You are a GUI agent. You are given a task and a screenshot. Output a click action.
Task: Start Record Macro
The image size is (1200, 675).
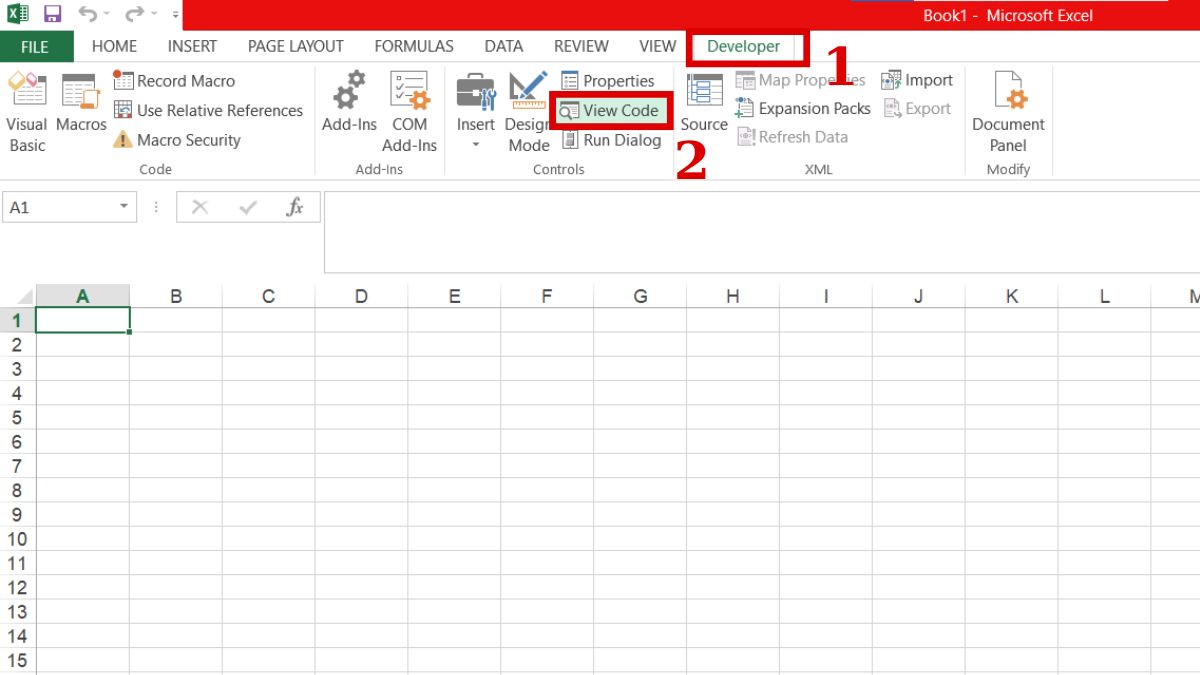[x=174, y=81]
